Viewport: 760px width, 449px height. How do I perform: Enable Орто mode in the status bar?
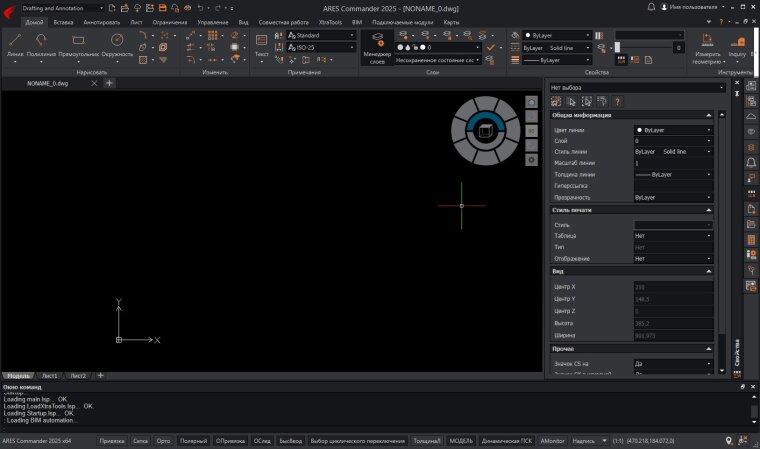164,440
